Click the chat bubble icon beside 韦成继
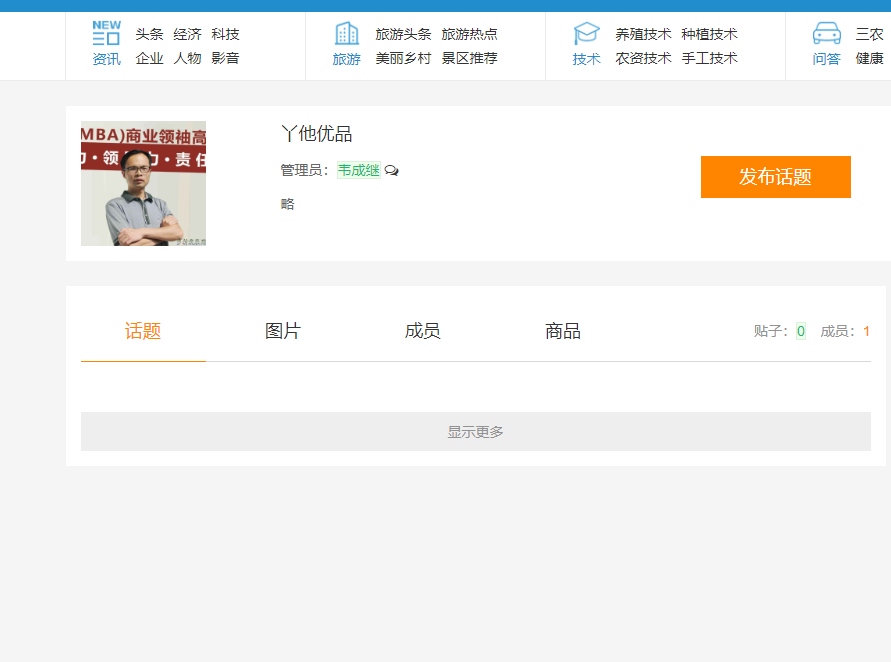Screen dimensions: 891x662 (x=392, y=171)
